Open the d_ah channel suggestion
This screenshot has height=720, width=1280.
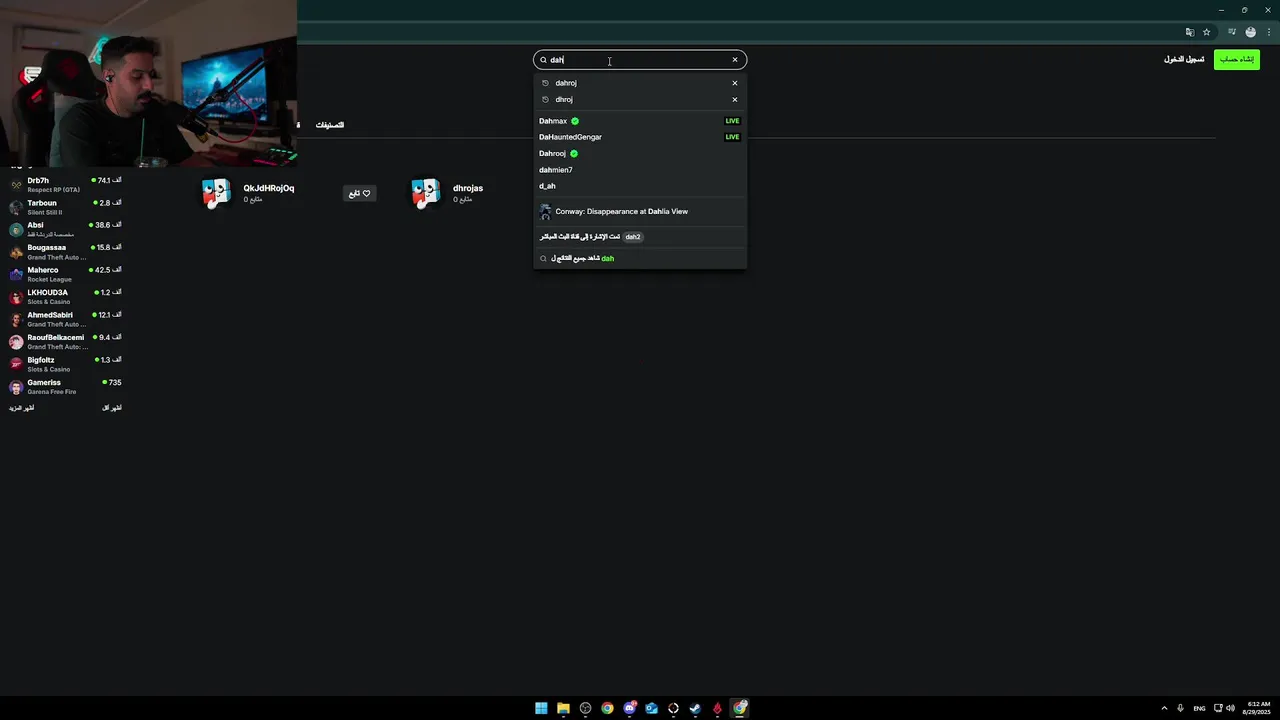[x=640, y=186]
